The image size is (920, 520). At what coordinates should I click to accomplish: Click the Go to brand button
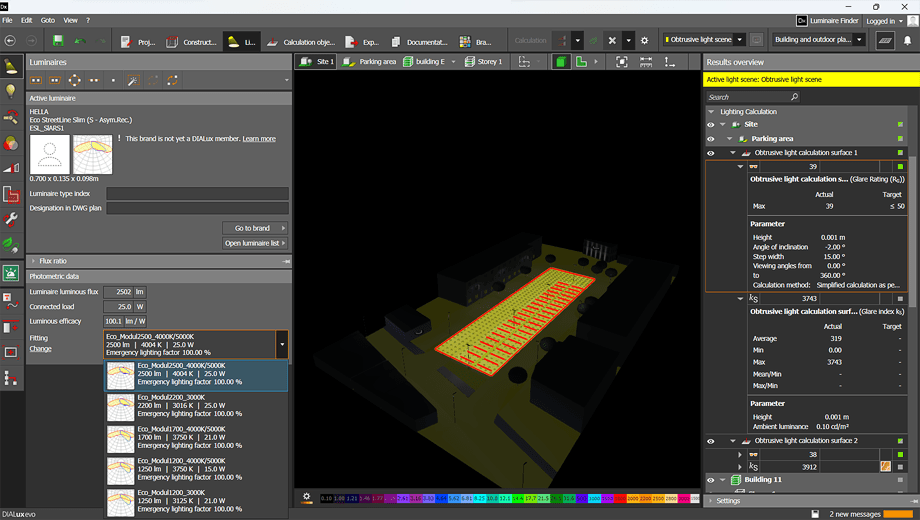254,228
